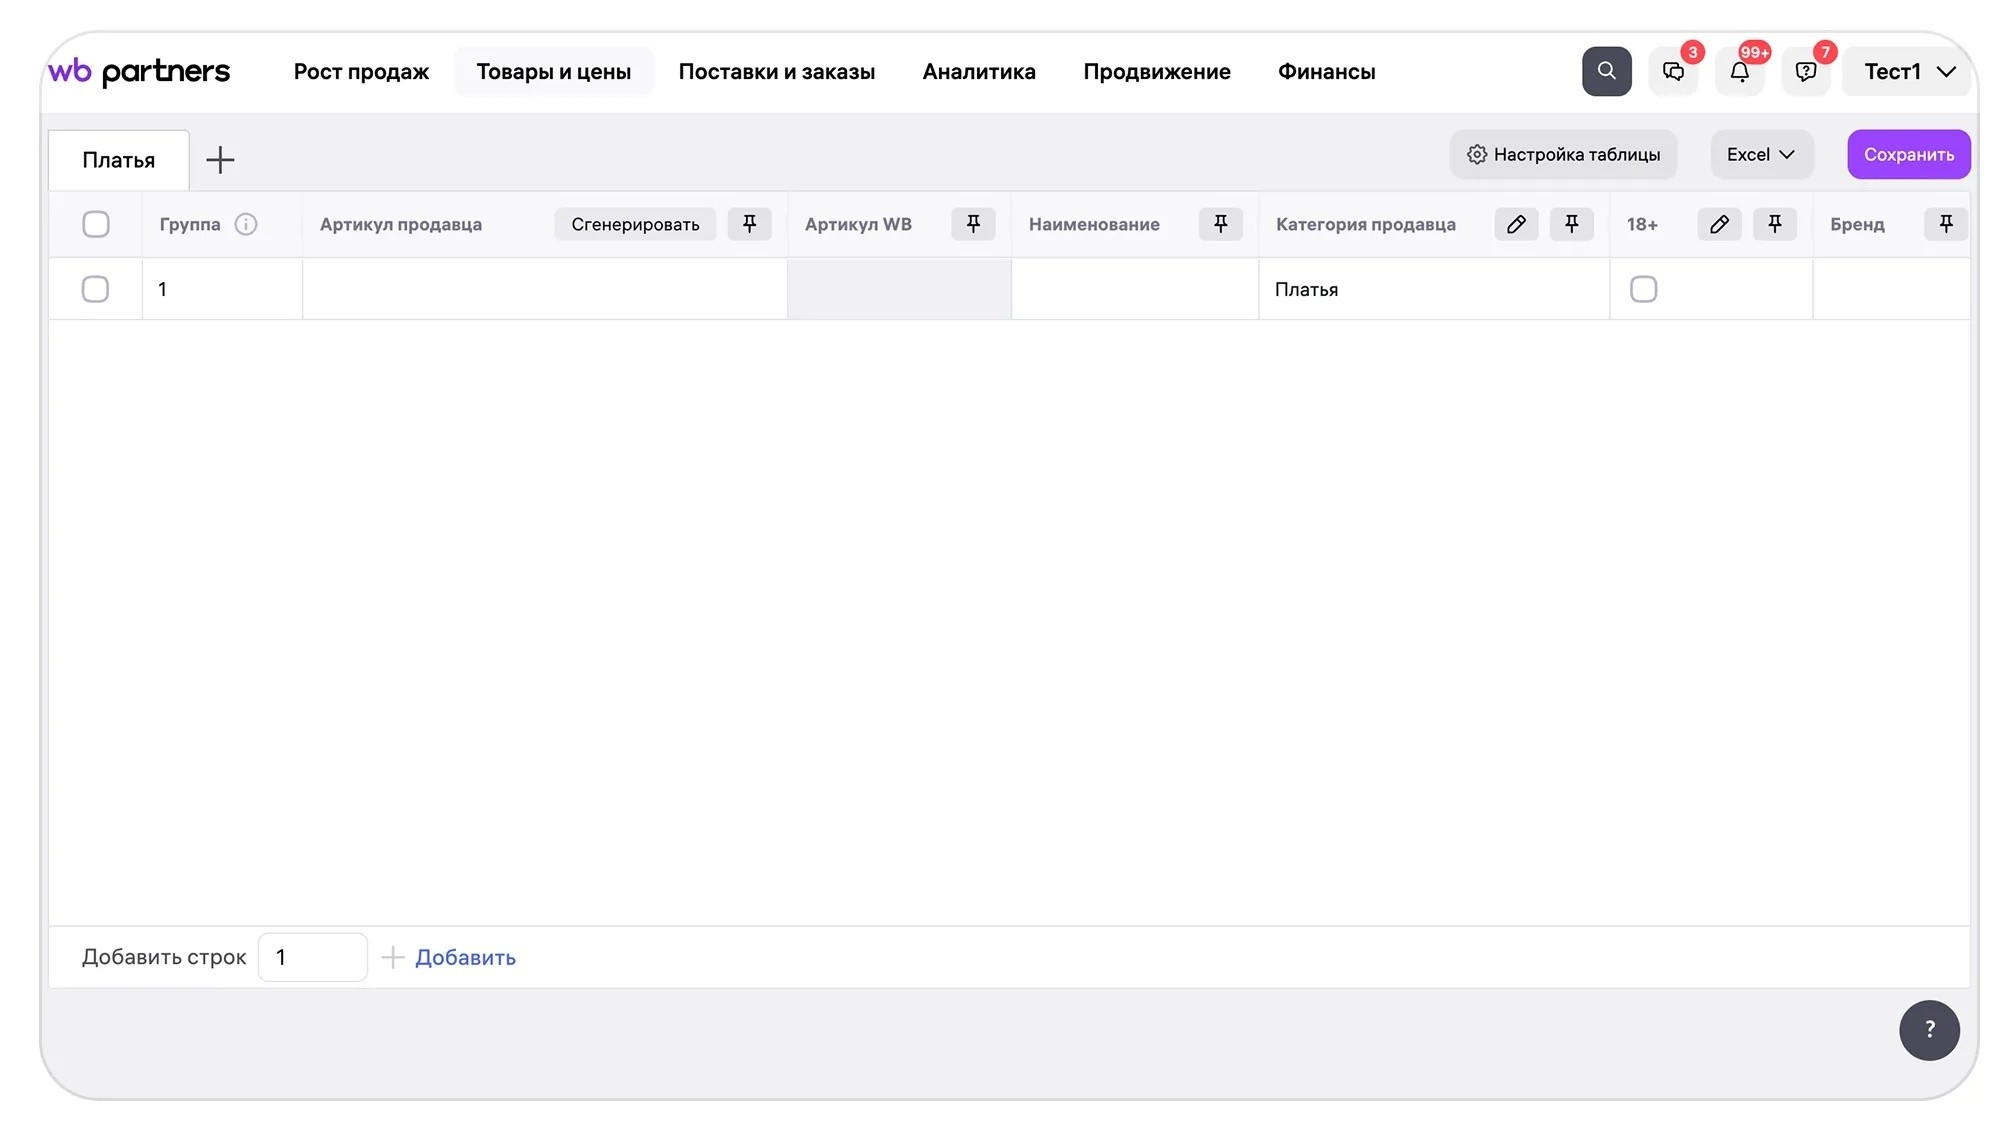
Task: Pin the Артикул WB column
Action: [973, 224]
